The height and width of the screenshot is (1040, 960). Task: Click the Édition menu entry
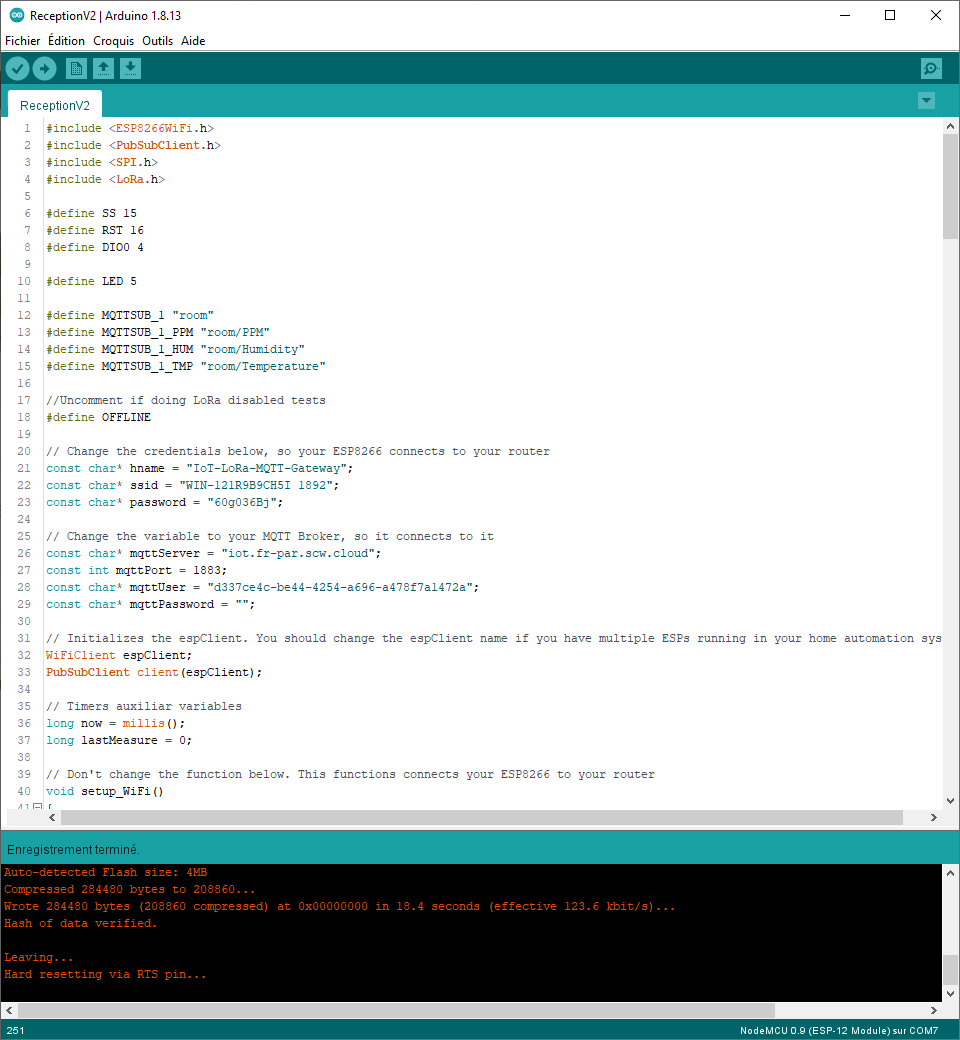(66, 41)
